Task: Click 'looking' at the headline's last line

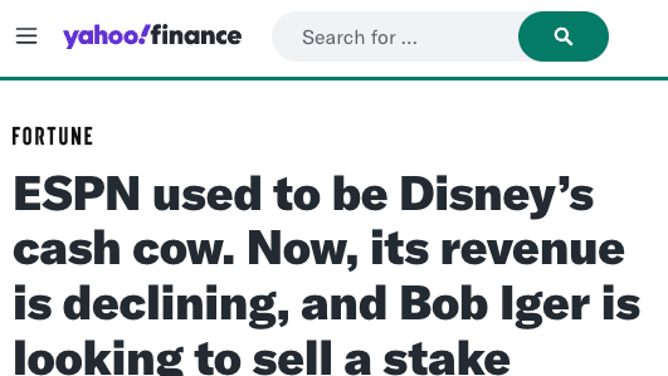Action: [x=98, y=358]
